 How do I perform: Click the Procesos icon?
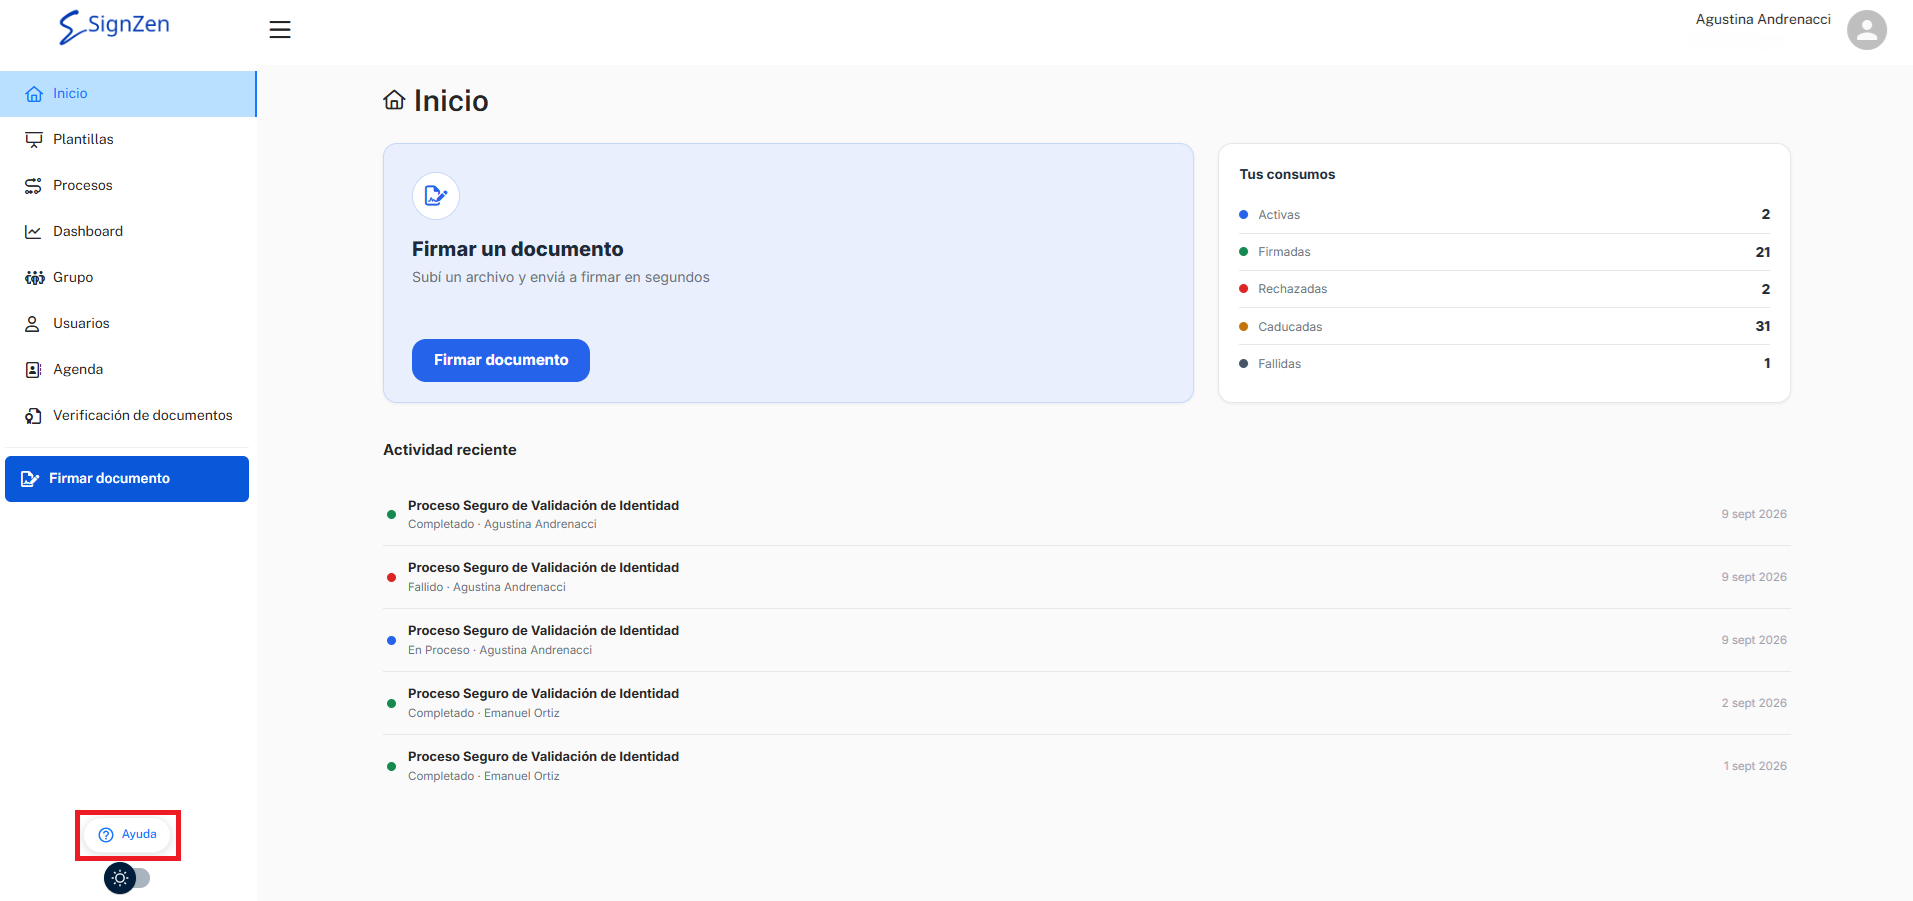coord(34,186)
